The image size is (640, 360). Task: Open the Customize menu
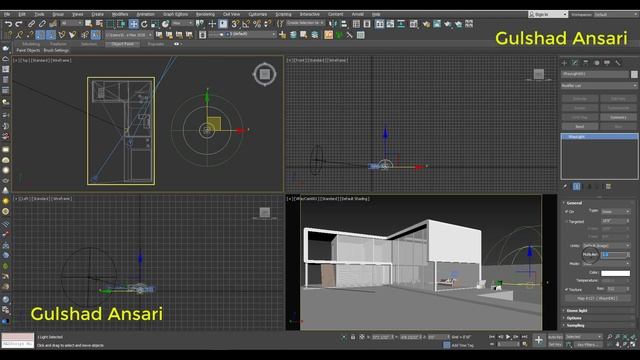coord(258,14)
